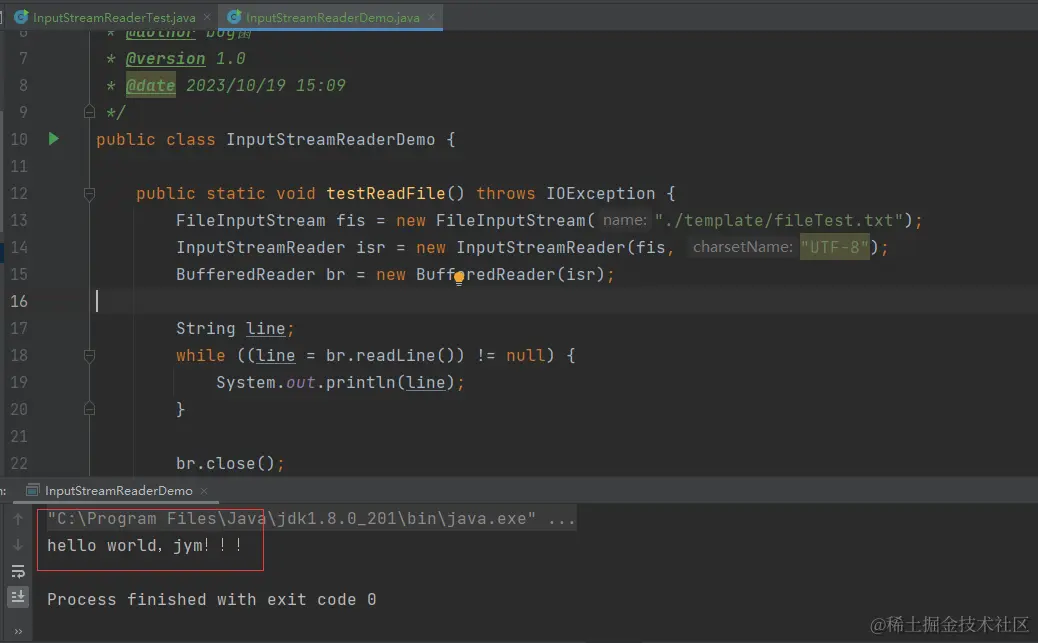Image resolution: width=1038 pixels, height=643 pixels.
Task: Click the "./template/fileTest.txt" path string
Action: 778,220
